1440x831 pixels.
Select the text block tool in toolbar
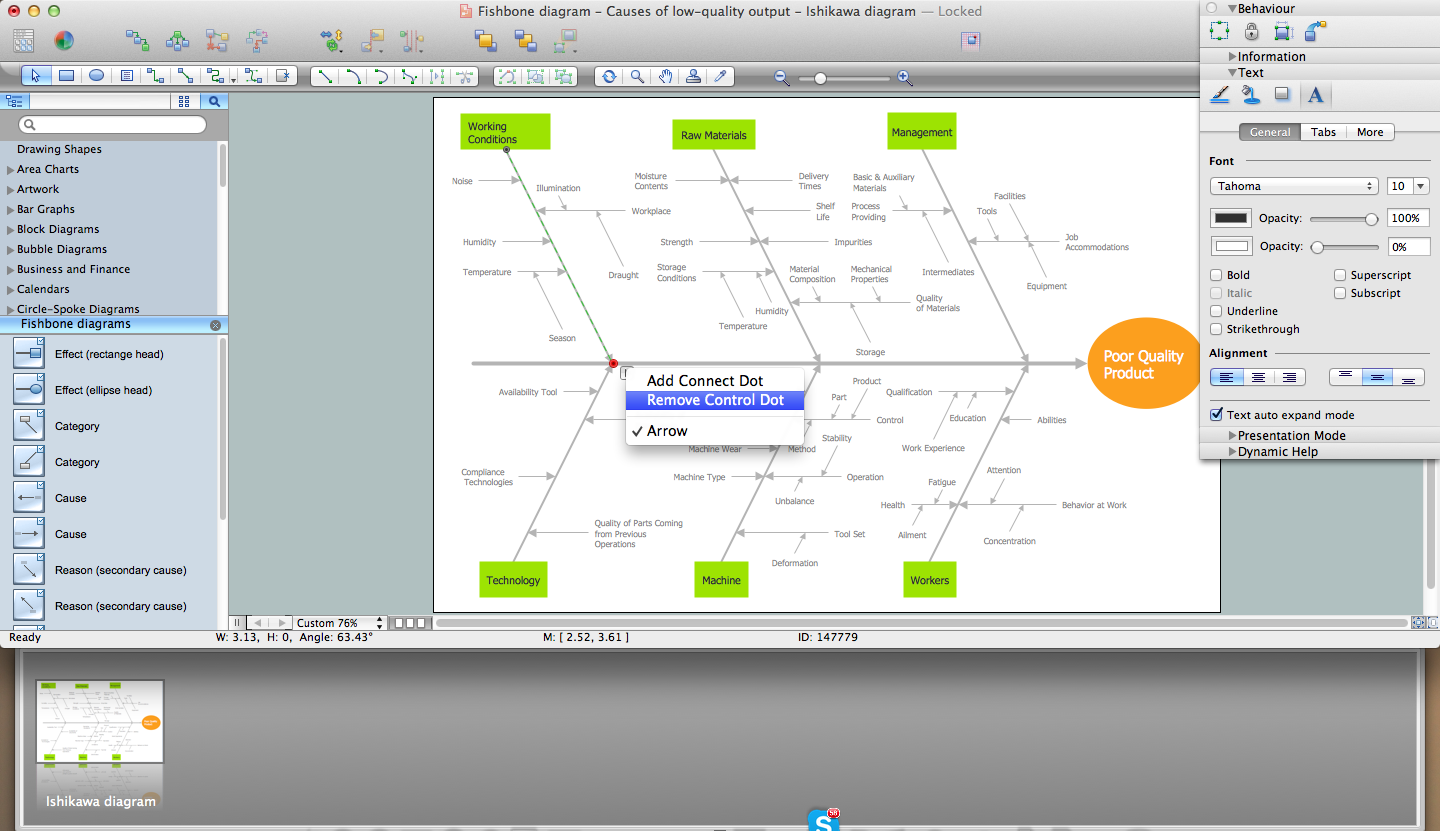(126, 76)
